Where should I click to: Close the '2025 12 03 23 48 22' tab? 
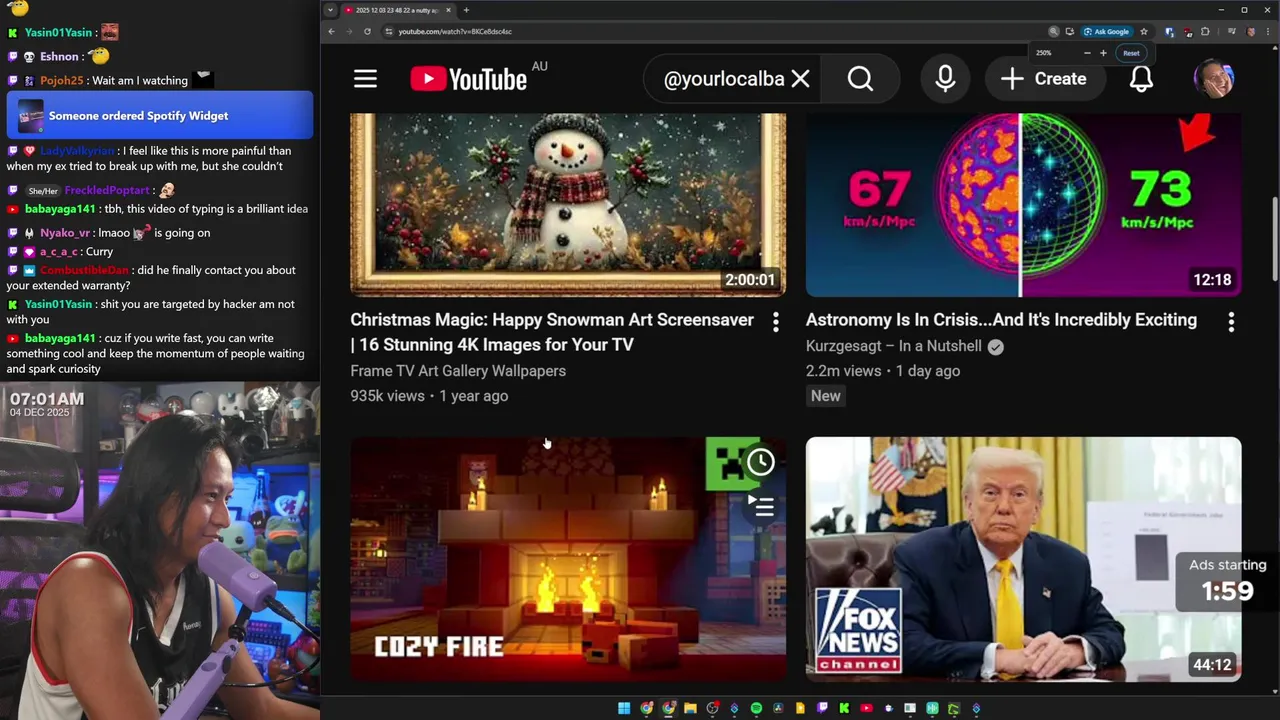point(448,10)
